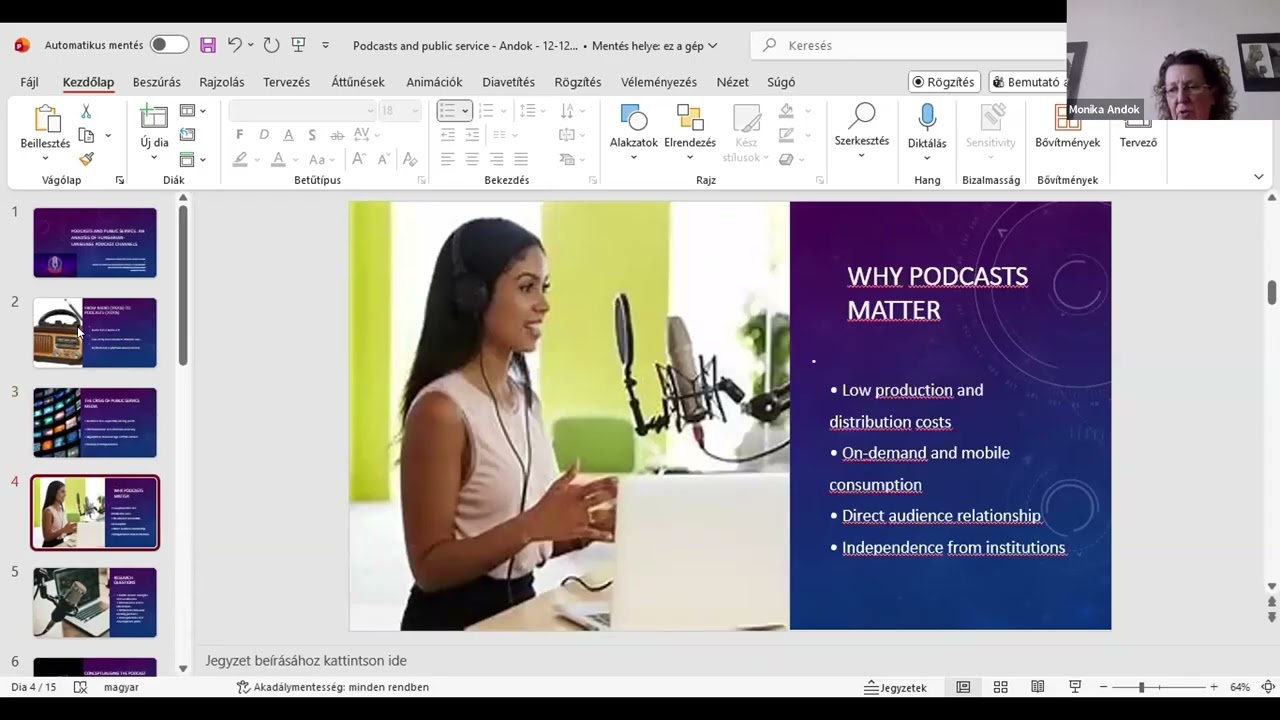1280x720 pixels.
Task: Click Akadálymentesség: minden rendben status
Action: 333,688
